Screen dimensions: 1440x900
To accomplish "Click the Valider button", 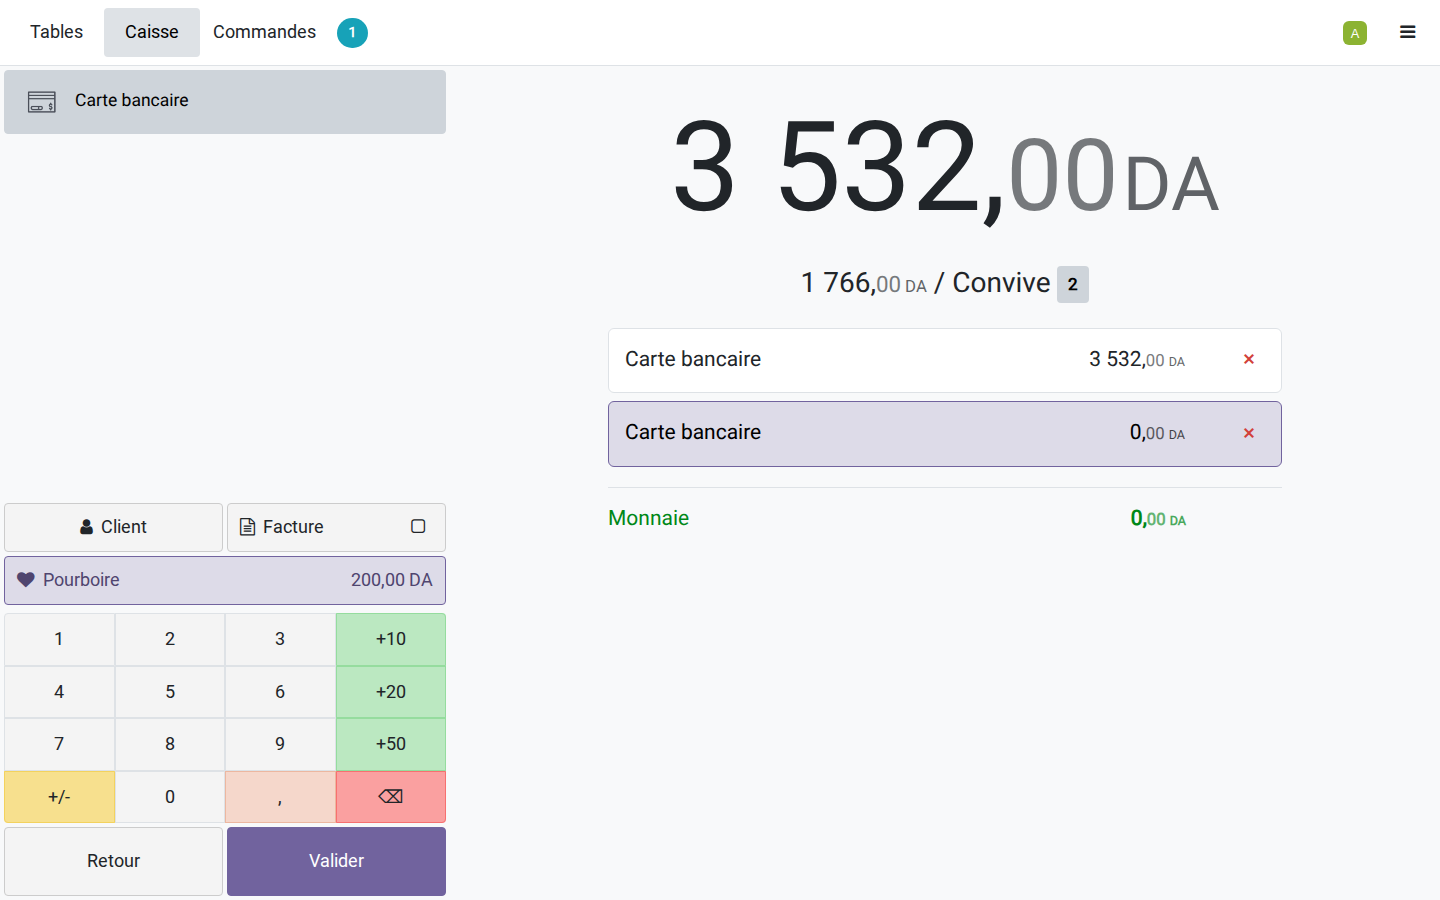I will 336,861.
